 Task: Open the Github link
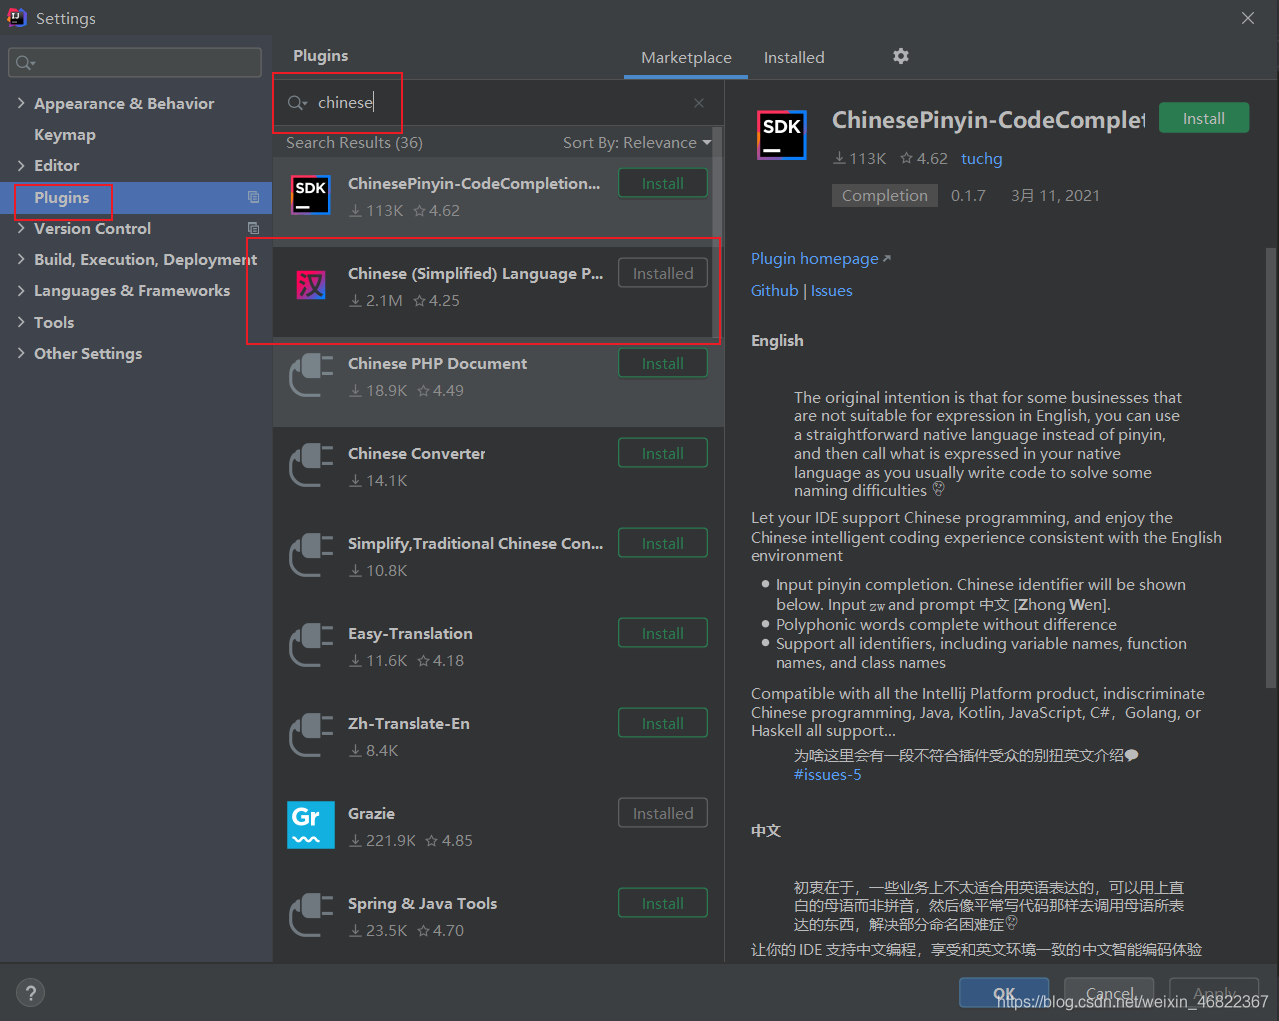pyautogui.click(x=775, y=291)
